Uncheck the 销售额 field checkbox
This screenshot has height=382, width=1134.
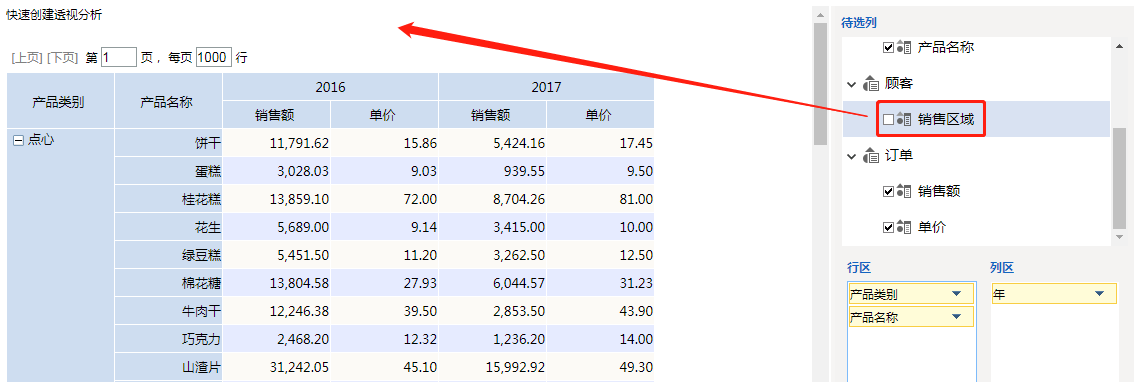(888, 192)
